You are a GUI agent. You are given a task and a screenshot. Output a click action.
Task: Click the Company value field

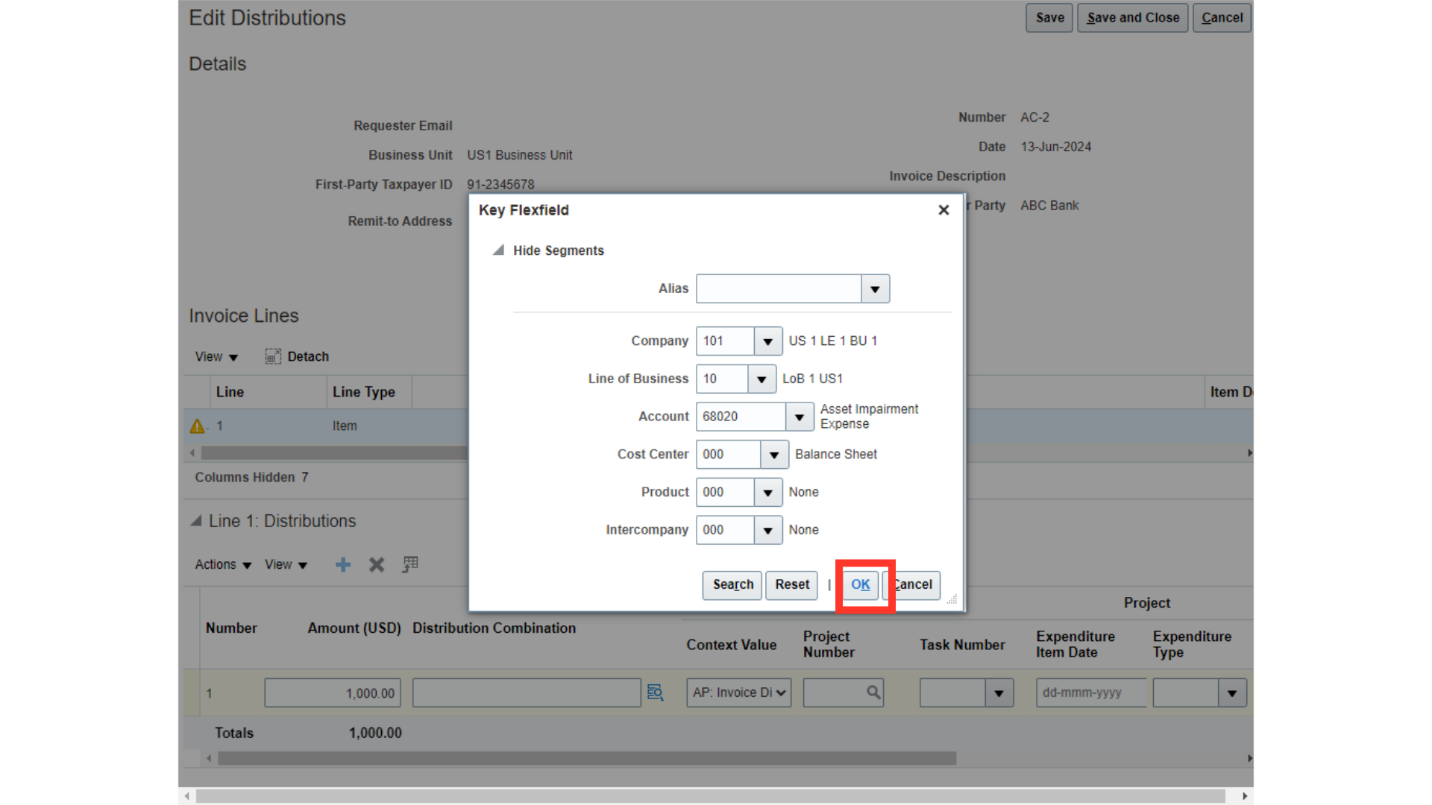[x=726, y=341]
